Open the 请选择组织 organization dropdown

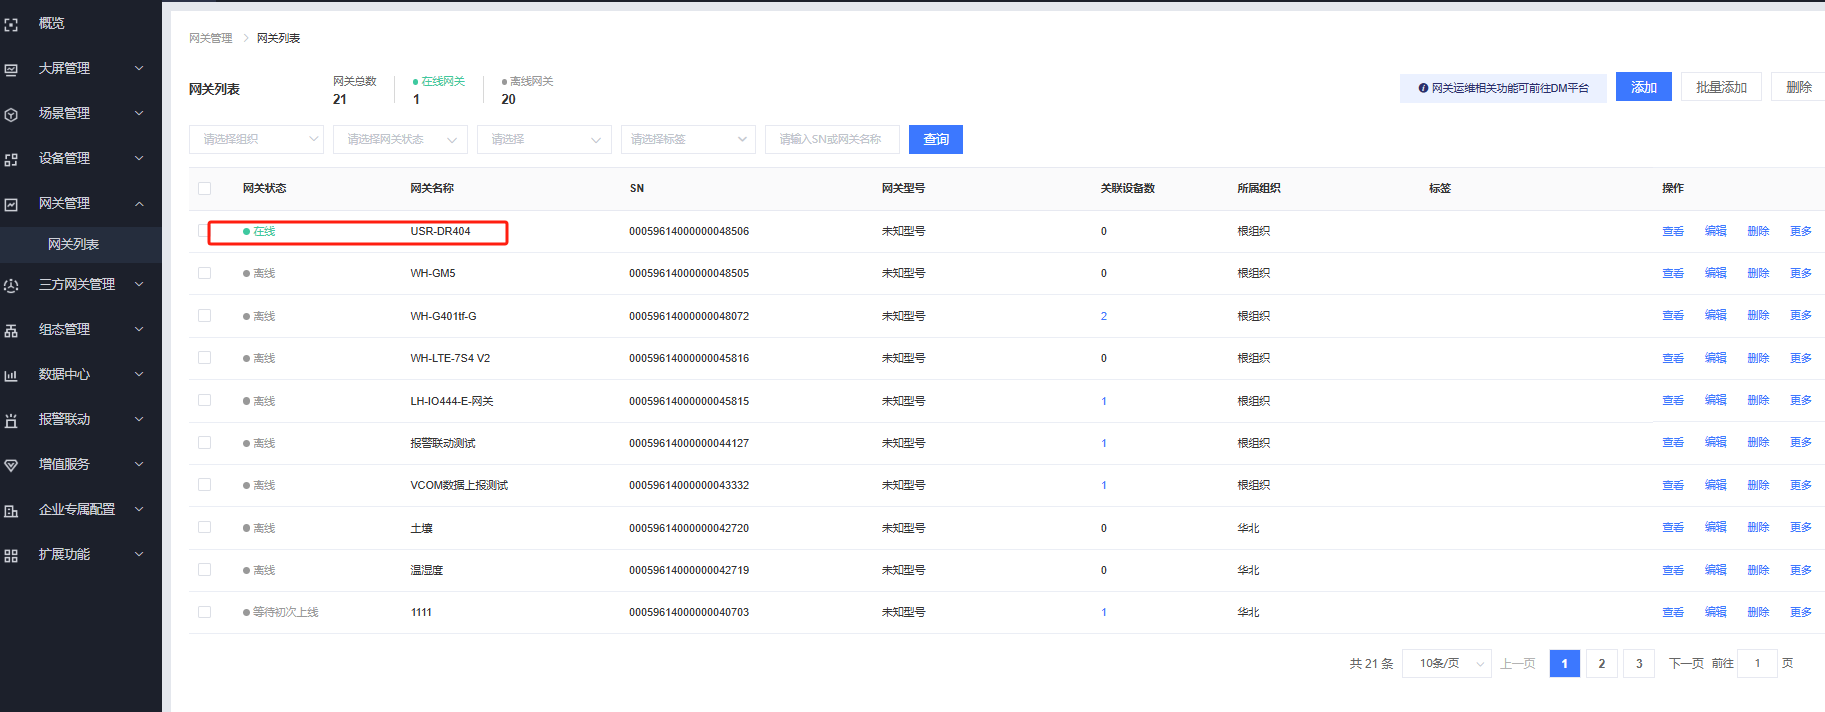pyautogui.click(x=256, y=140)
